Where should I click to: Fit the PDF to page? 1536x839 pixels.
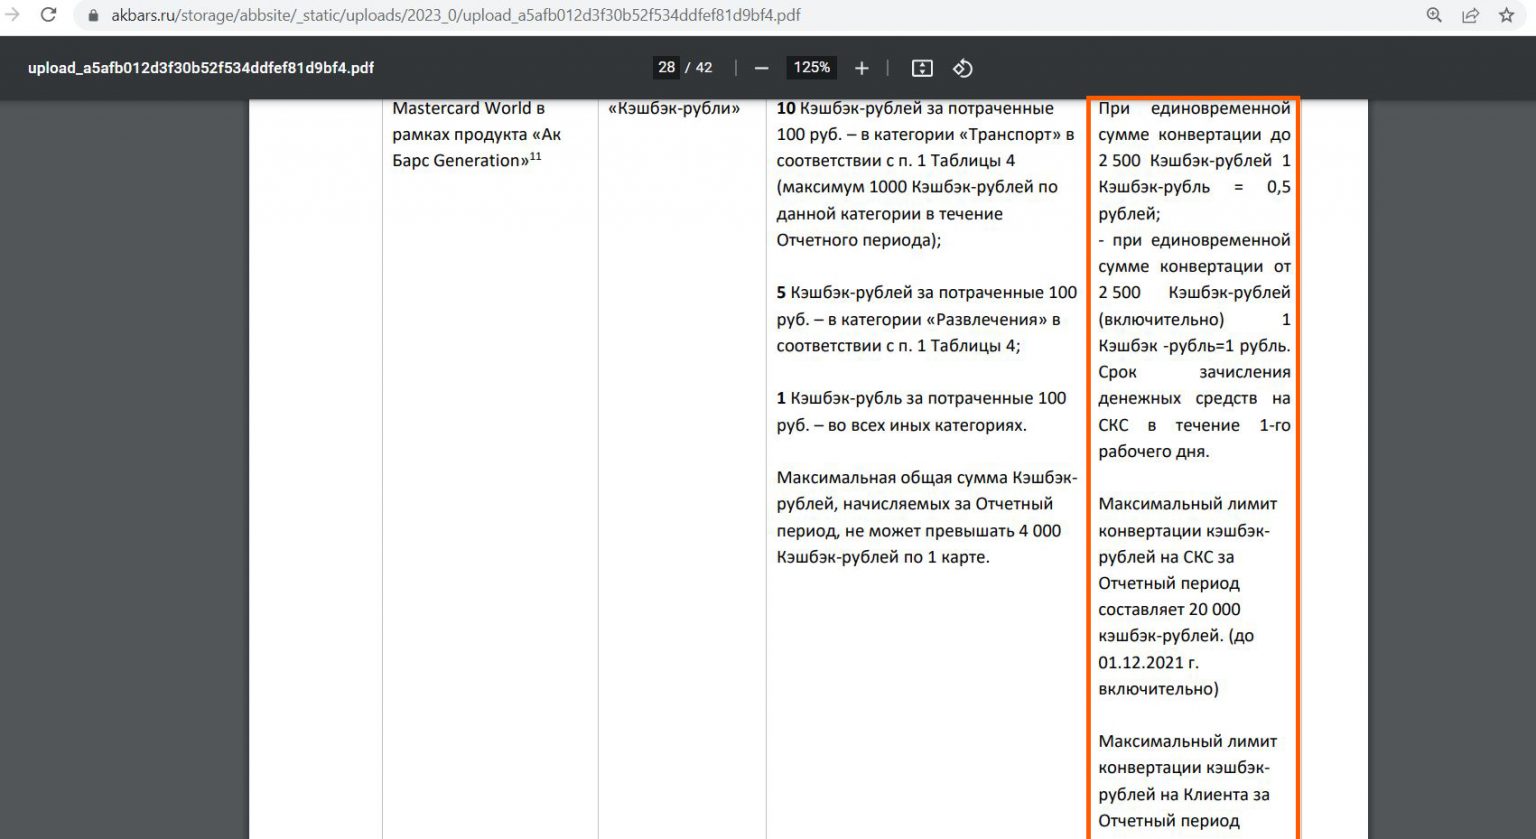click(x=922, y=68)
